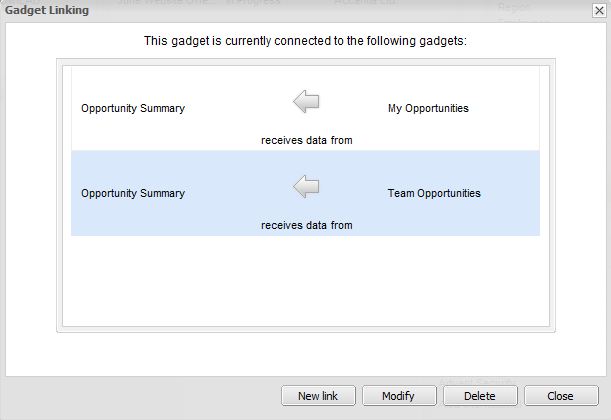This screenshot has width=611, height=420.
Task: Create a new gadget link
Action: click(318, 396)
